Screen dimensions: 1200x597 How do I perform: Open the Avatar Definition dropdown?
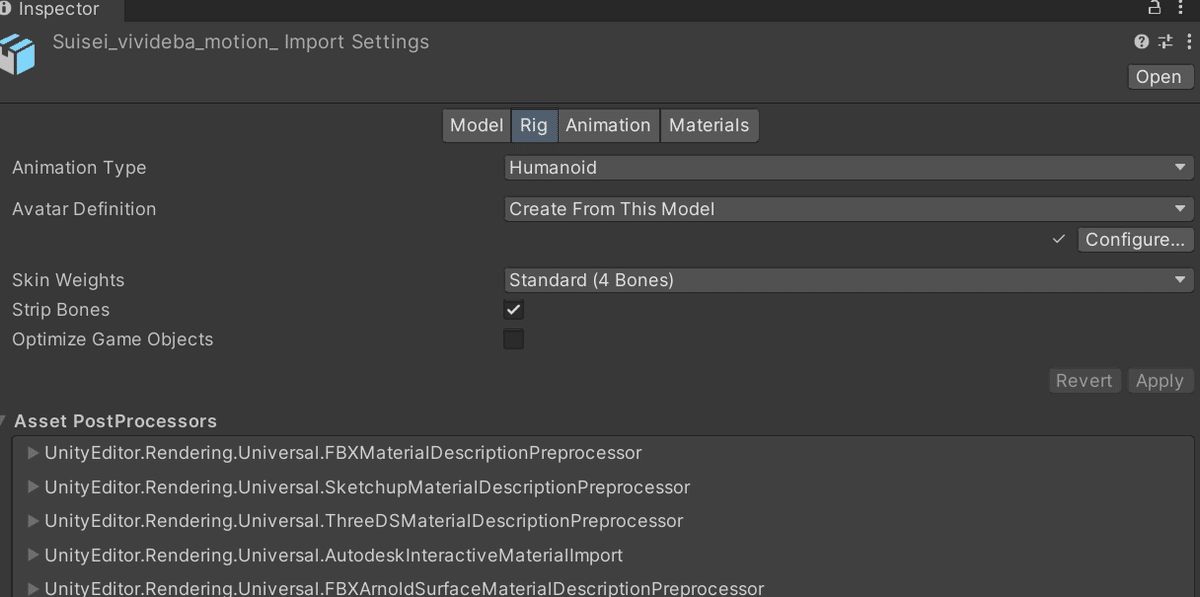coord(849,209)
